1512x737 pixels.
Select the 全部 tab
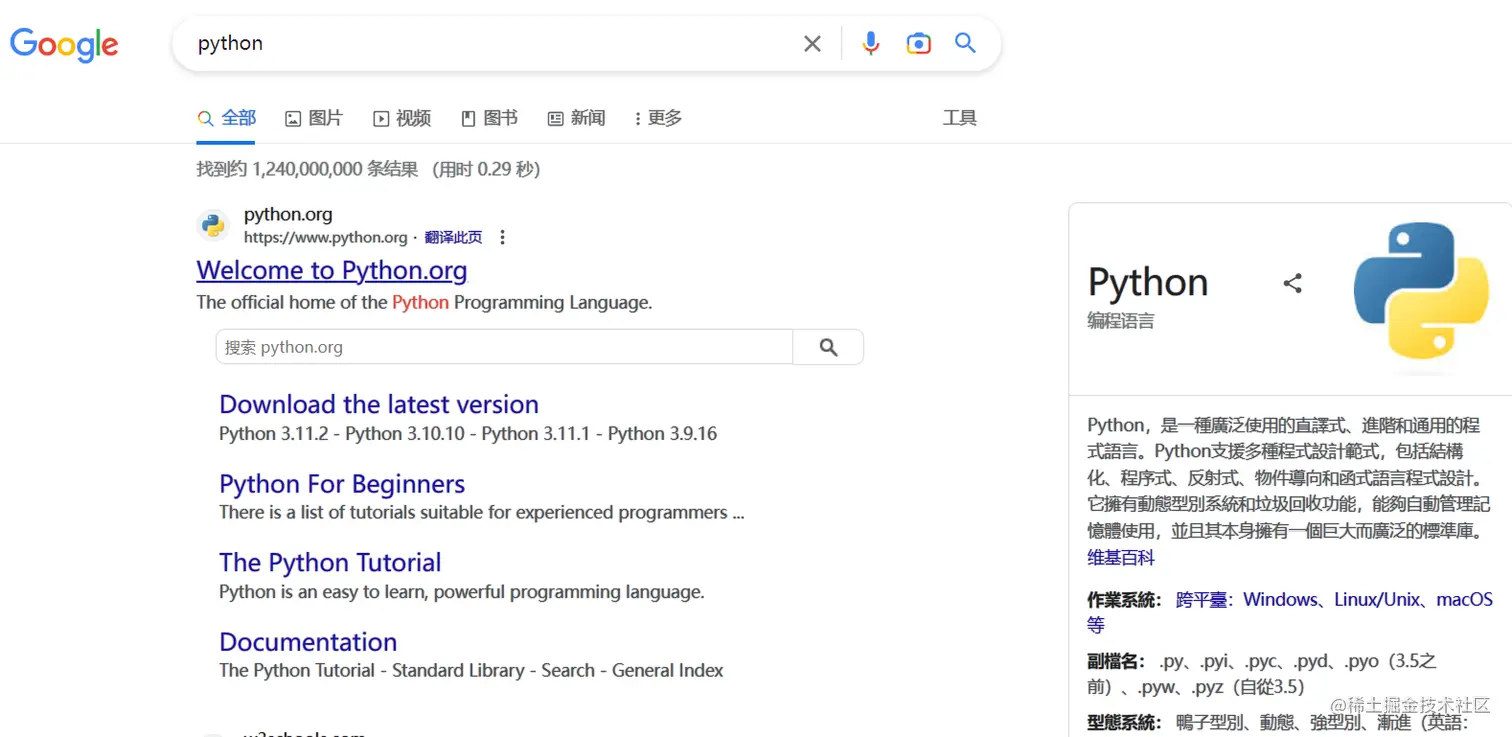pyautogui.click(x=227, y=118)
